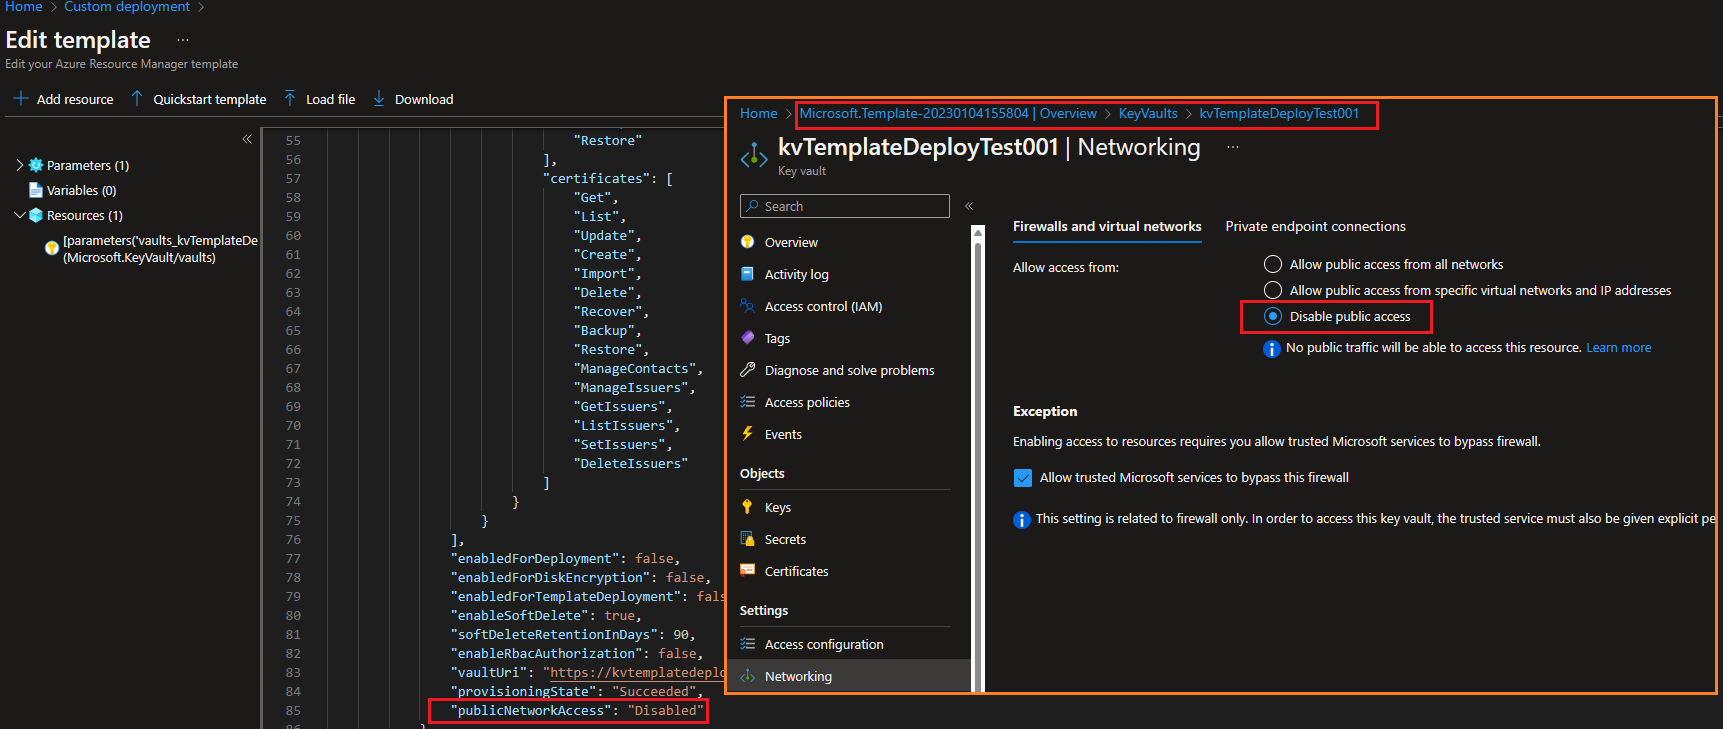
Task: Click the Networking icon in Settings
Action: click(x=747, y=676)
